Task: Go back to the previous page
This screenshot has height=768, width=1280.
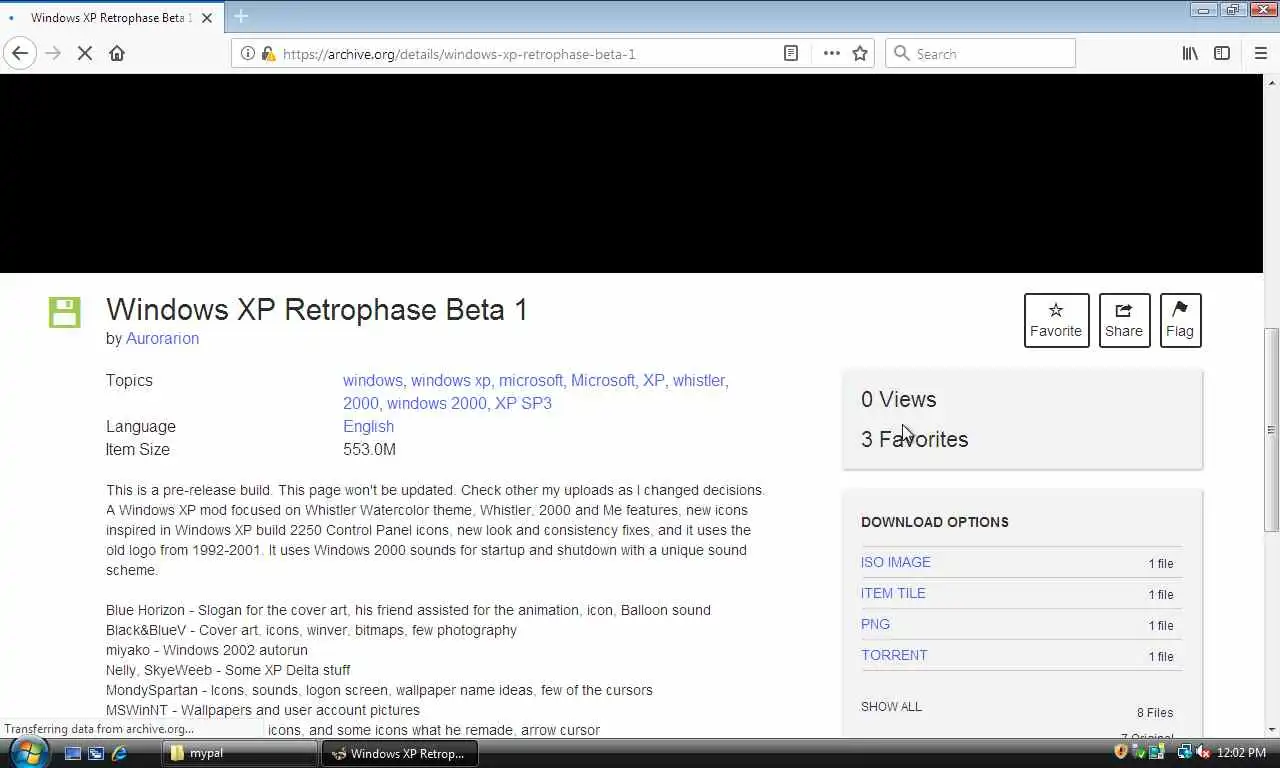Action: point(20,53)
